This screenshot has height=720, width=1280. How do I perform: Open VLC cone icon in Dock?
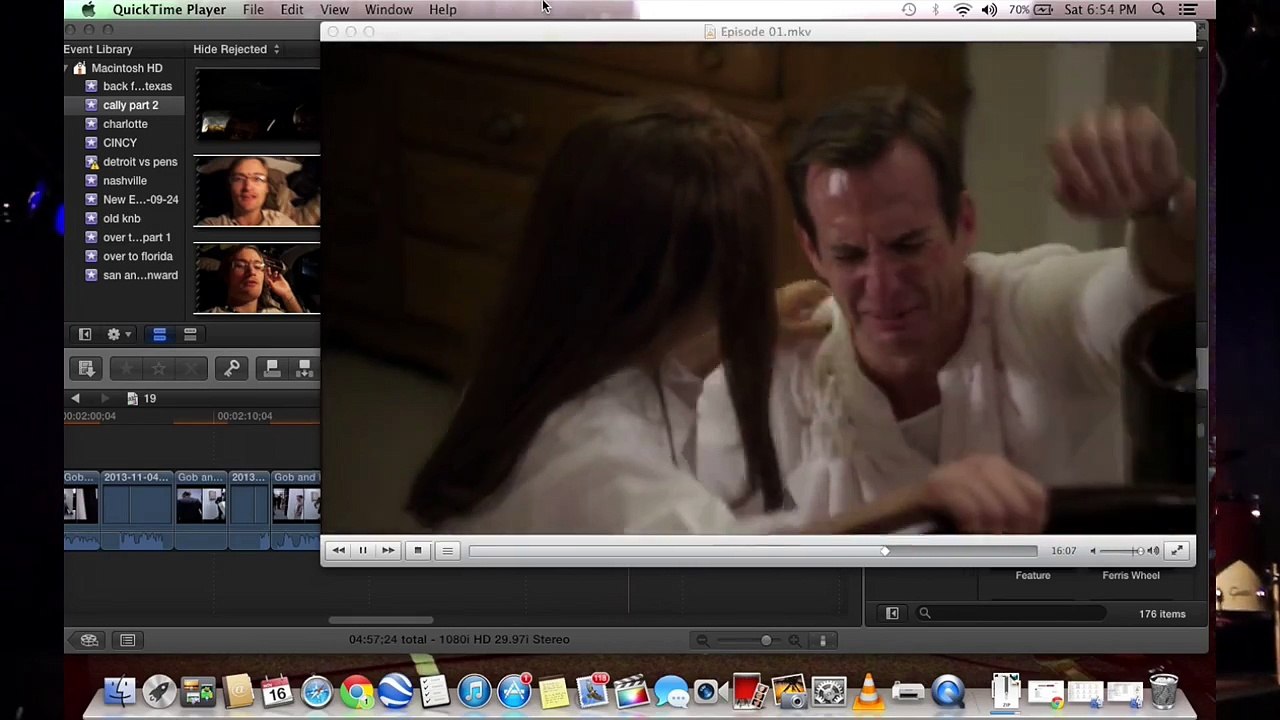click(868, 691)
